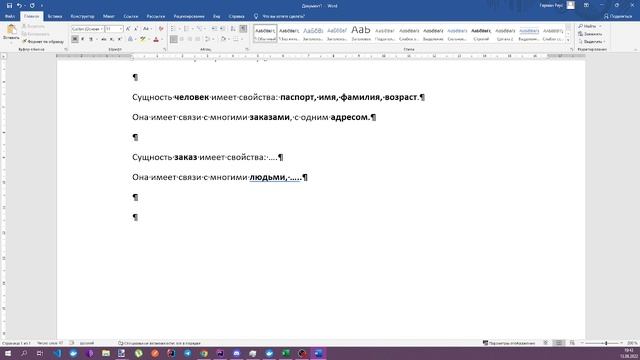Click the Paste clipboard icon
640x360 pixels.
(x=11, y=29)
